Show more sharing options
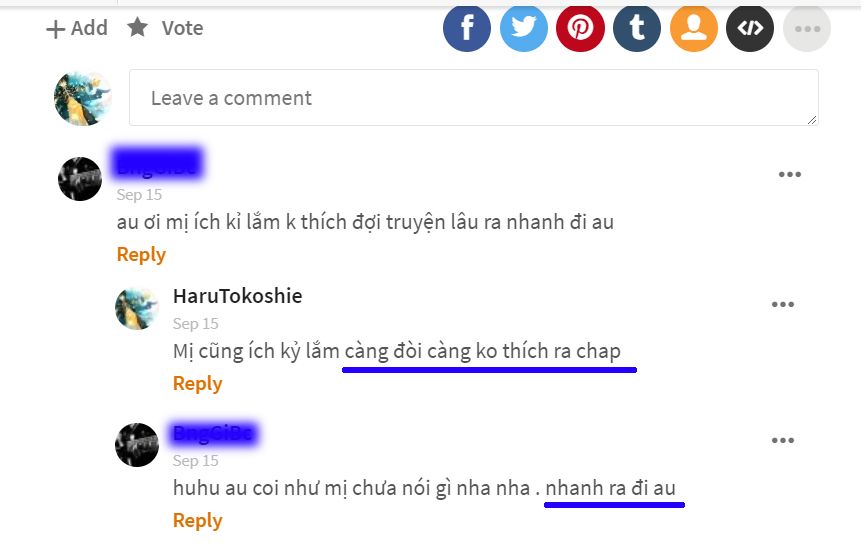The width and height of the screenshot is (861, 558). point(807,28)
